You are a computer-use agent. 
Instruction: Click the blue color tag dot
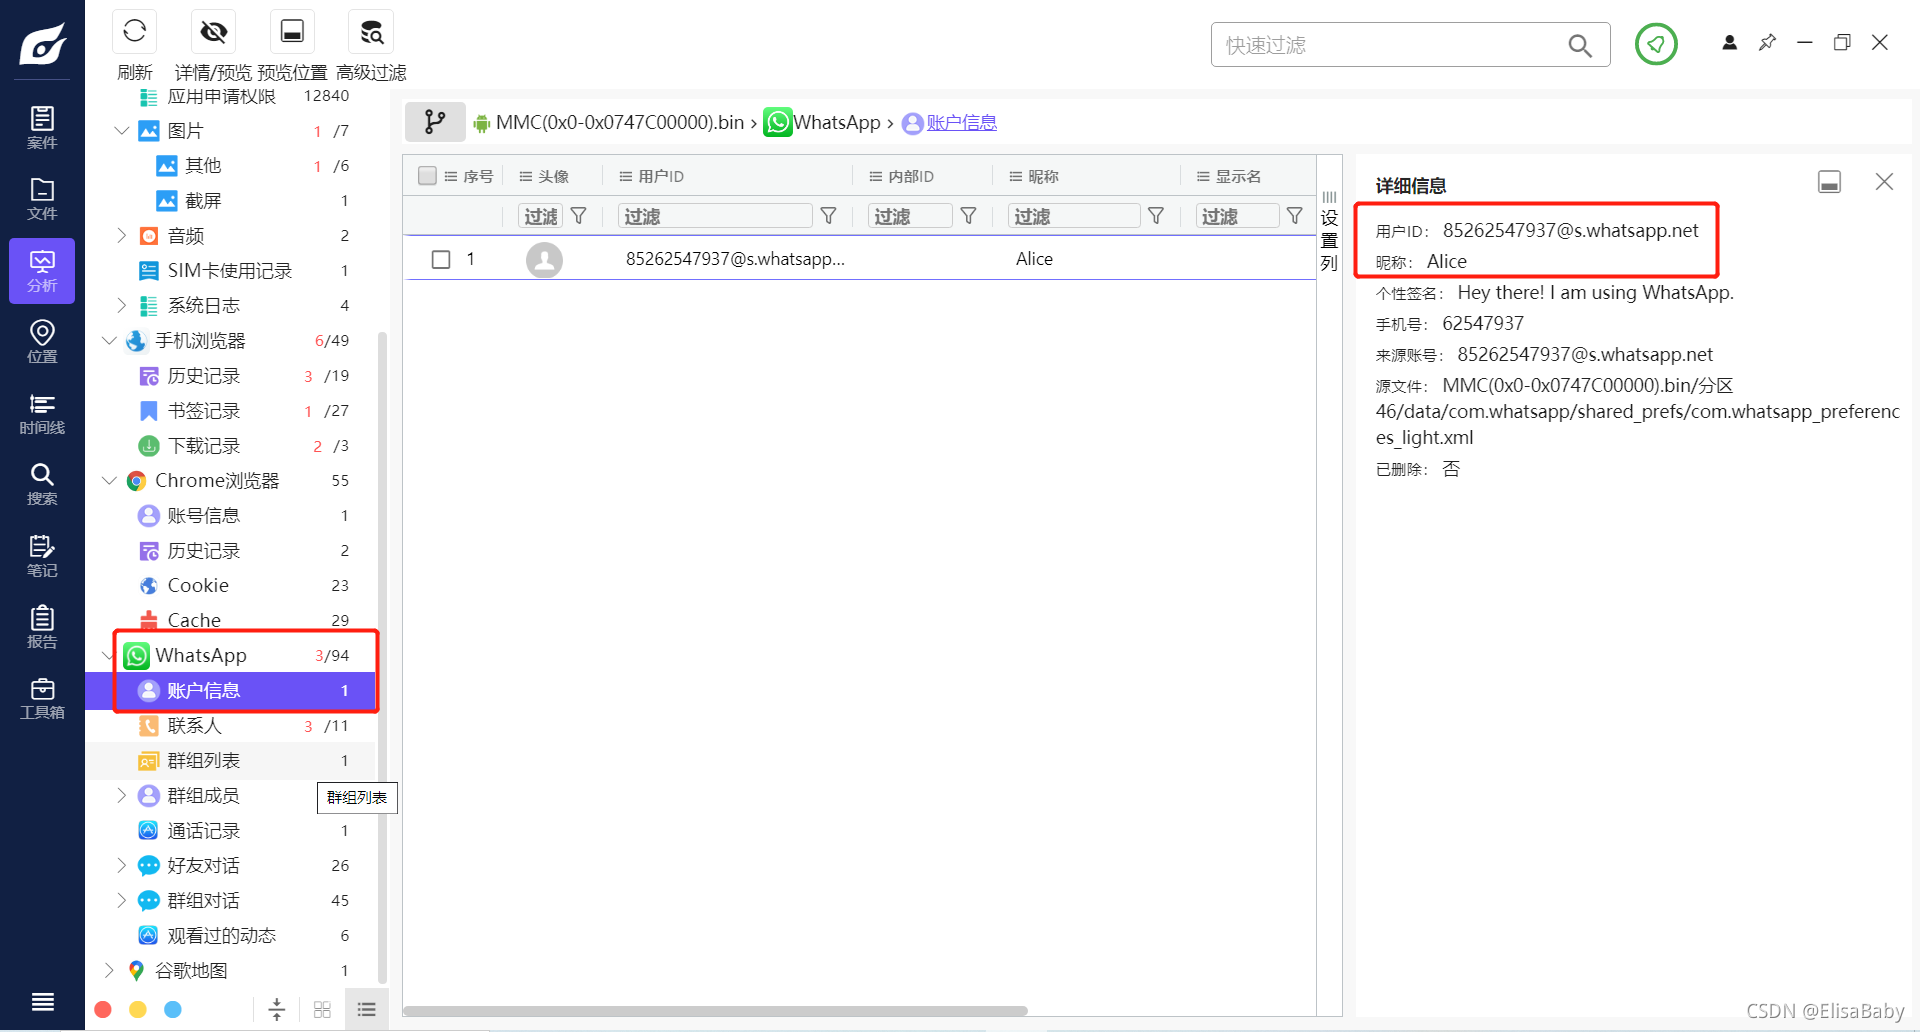tap(173, 1010)
